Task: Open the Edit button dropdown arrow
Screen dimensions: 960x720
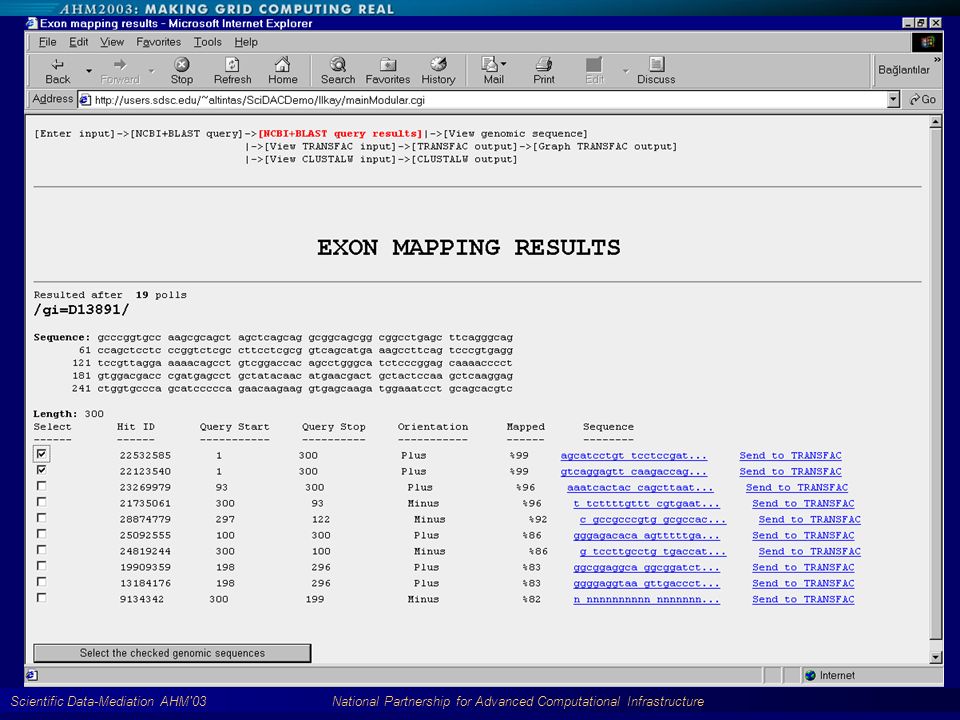Action: 625,71
